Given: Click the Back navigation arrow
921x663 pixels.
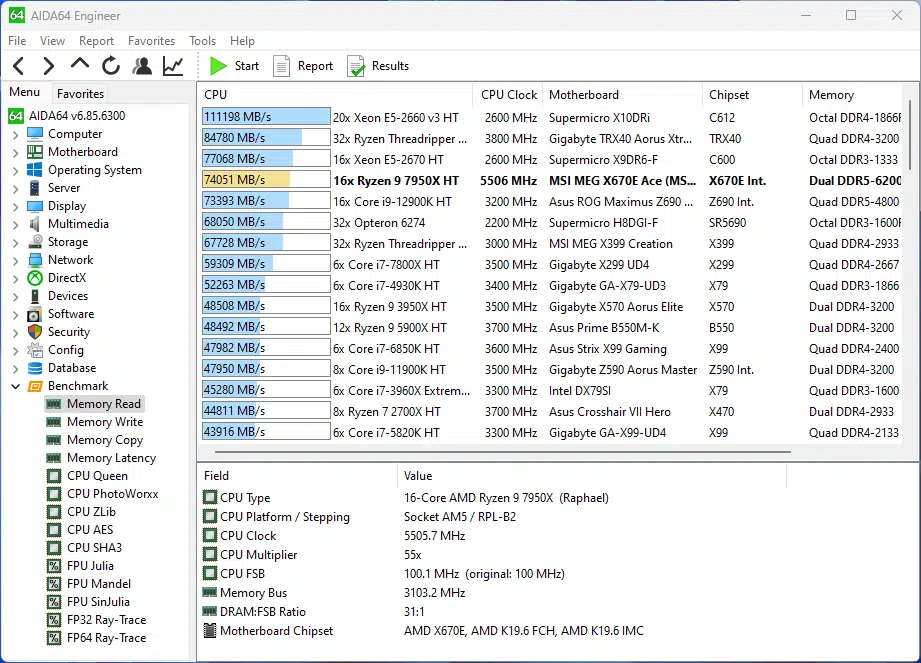Looking at the screenshot, I should [18, 66].
